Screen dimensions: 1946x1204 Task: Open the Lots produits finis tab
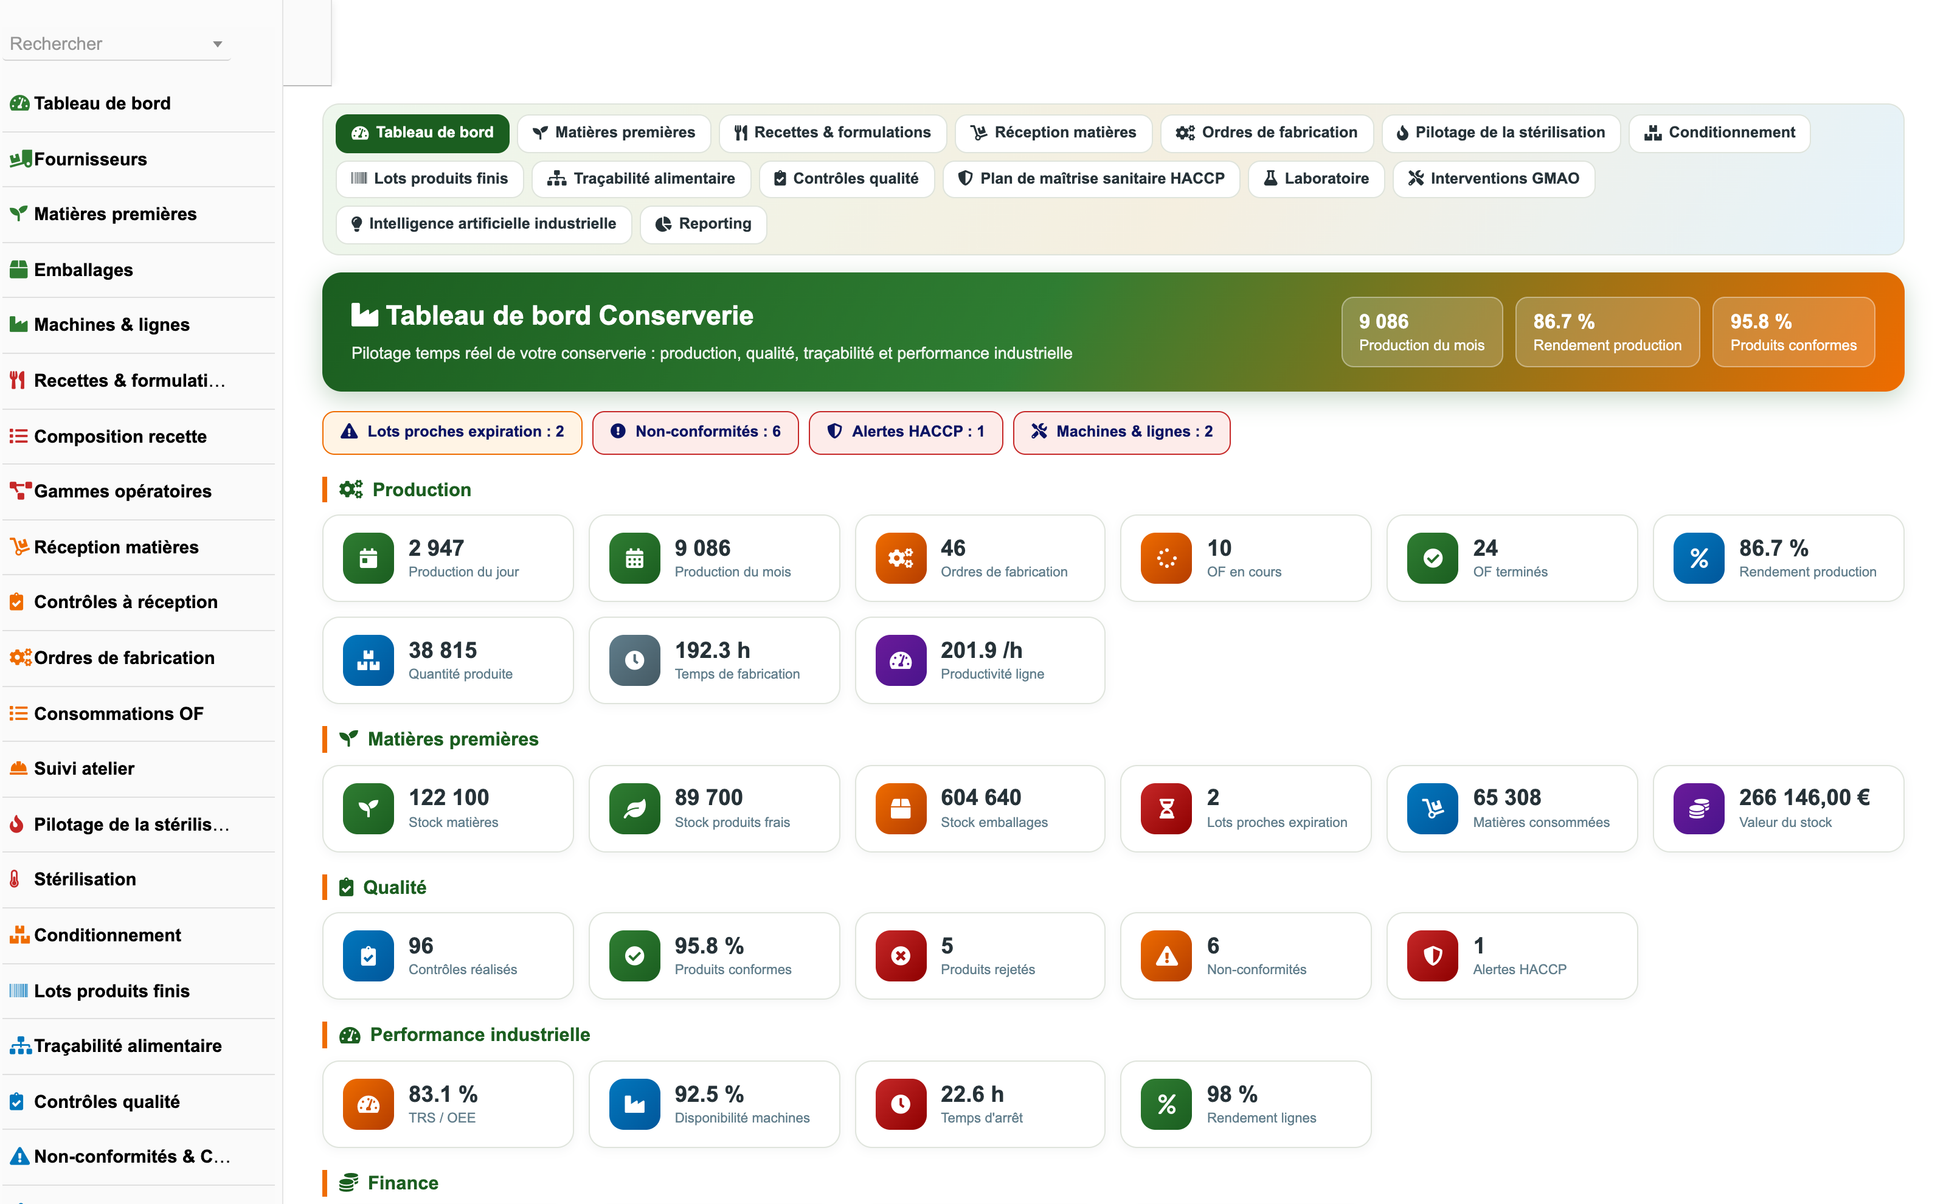(x=429, y=179)
